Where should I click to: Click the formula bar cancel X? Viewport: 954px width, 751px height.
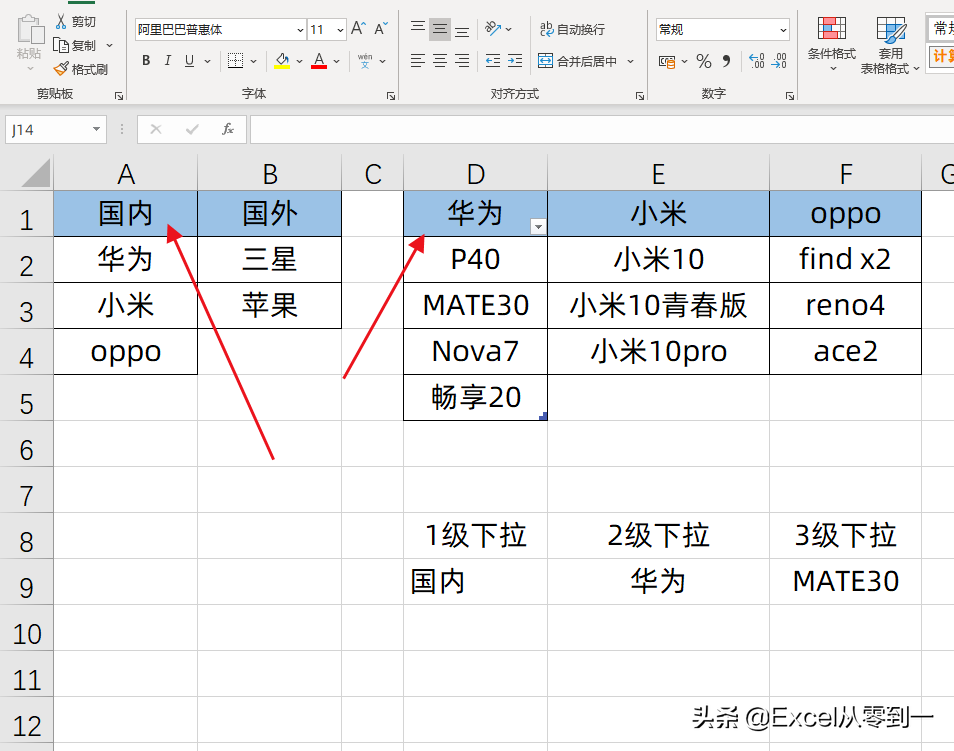pos(156,129)
